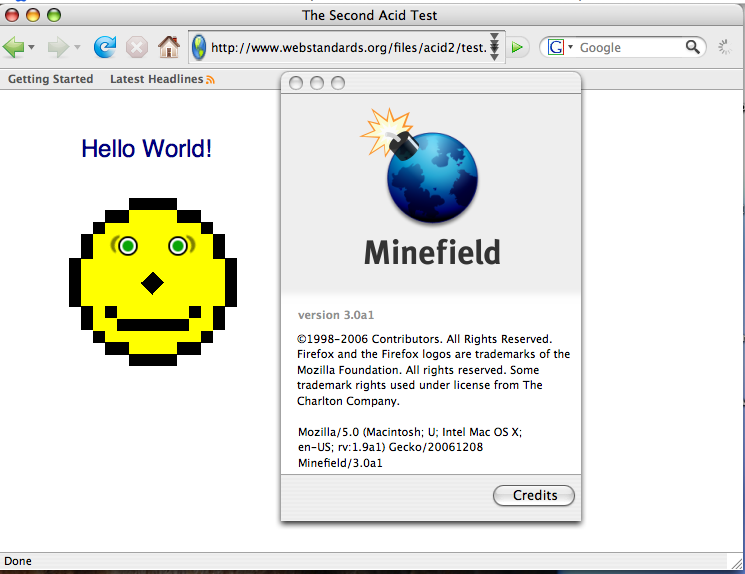Image resolution: width=745 pixels, height=574 pixels.
Task: Click the green Go arrow button
Action: 517,47
